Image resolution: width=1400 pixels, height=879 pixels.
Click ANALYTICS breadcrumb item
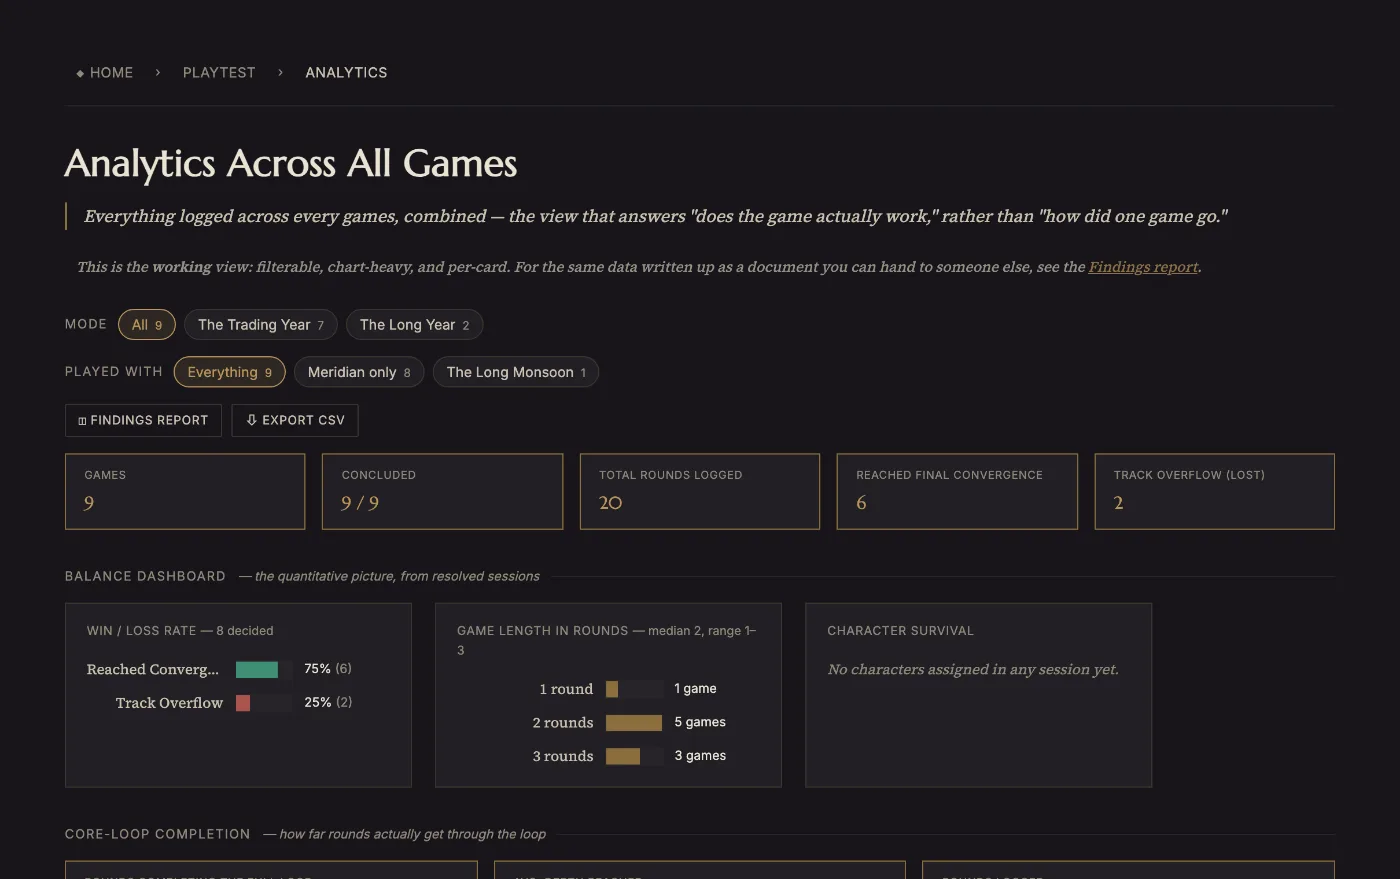tap(346, 73)
